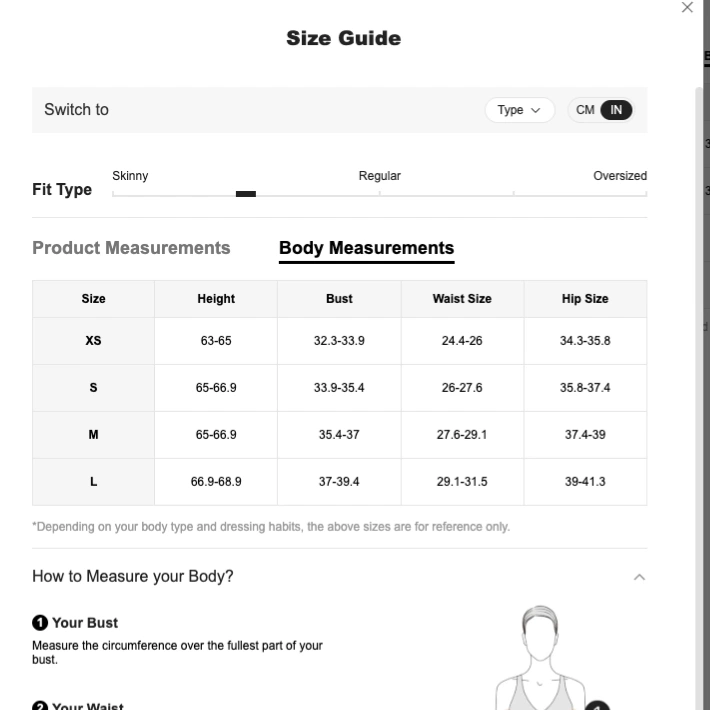Screen dimensions: 710x710
Task: Click the Bust column header
Action: [x=339, y=299]
